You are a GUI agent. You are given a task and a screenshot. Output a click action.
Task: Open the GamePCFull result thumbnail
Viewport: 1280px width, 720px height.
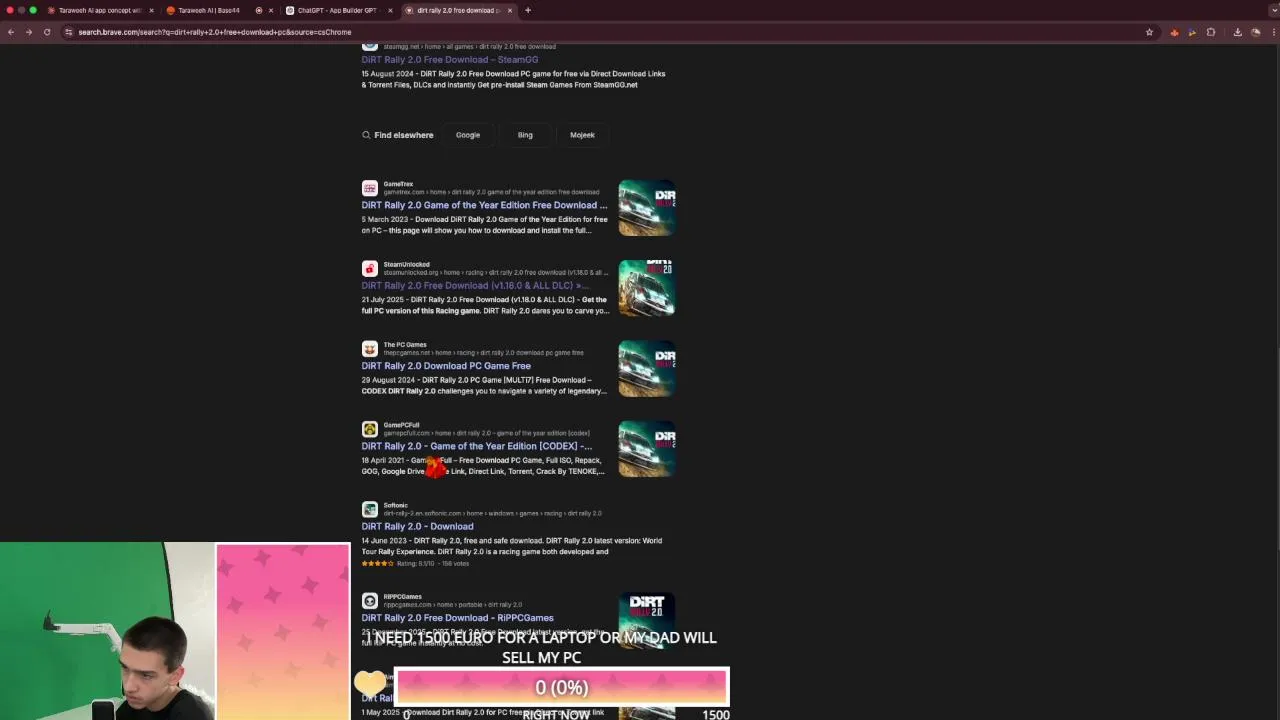click(647, 448)
